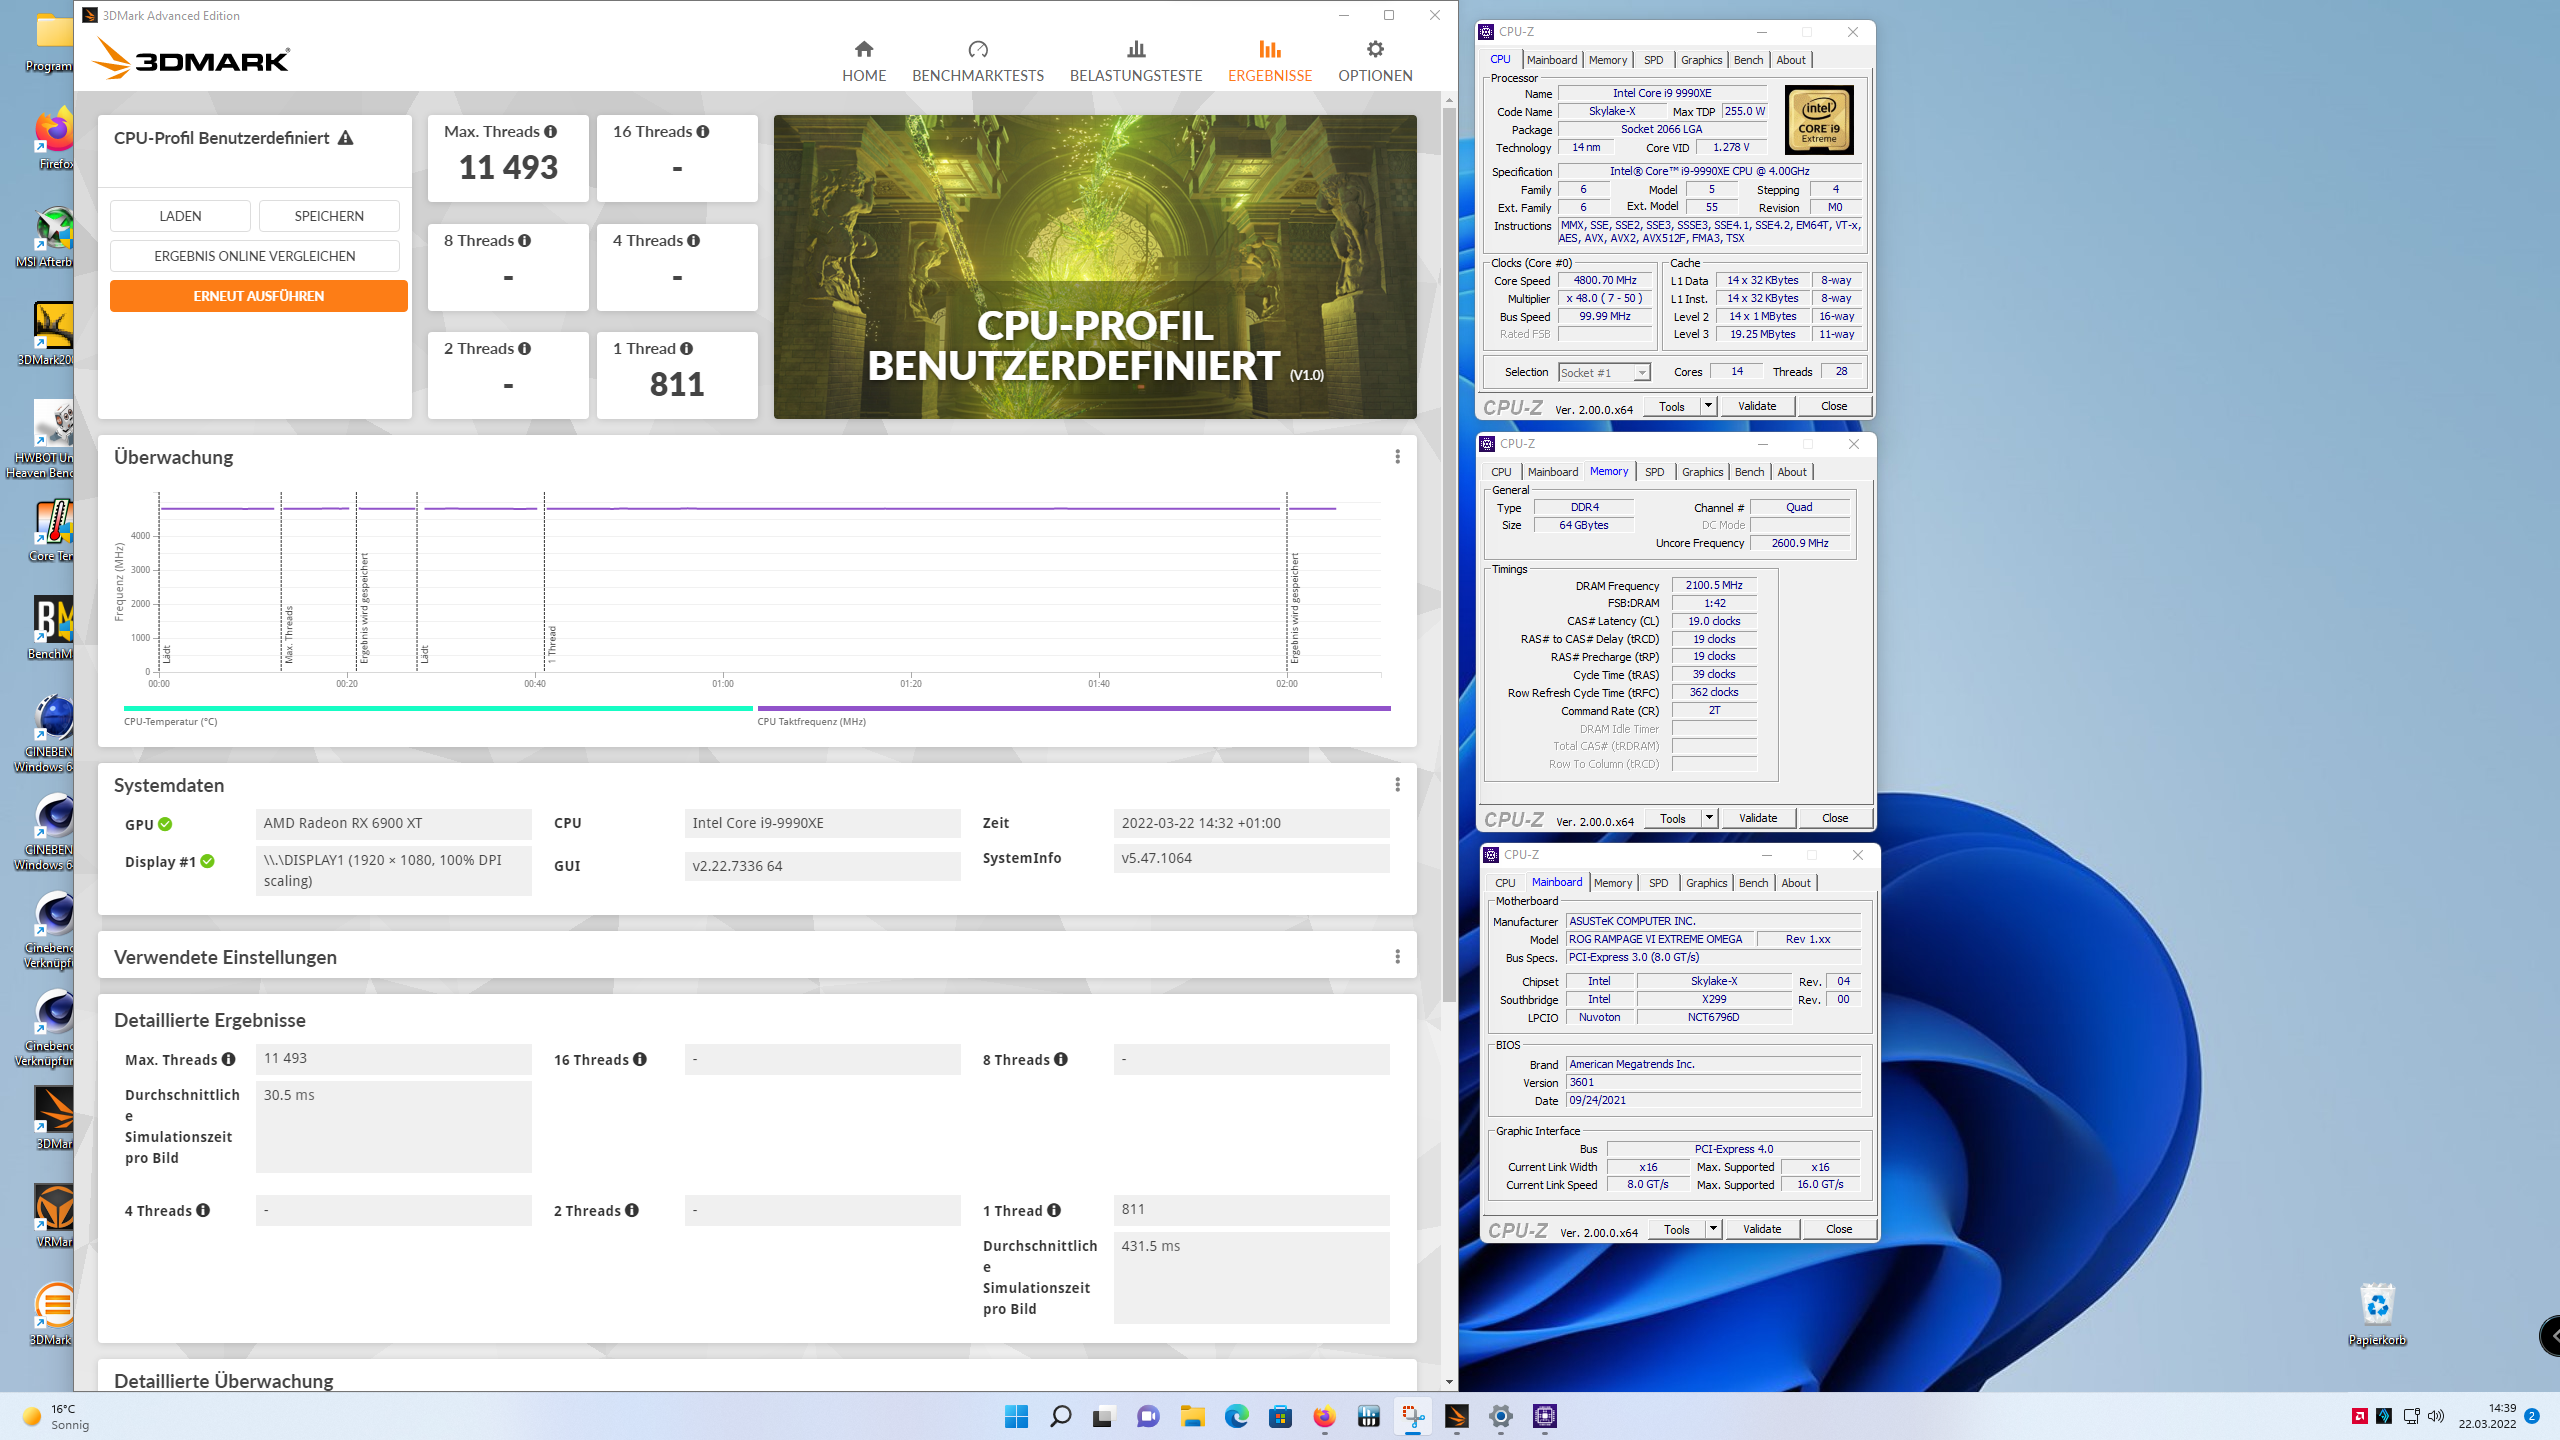Open BELASTUNGSTESTE in 3DMark

pos(1136,61)
